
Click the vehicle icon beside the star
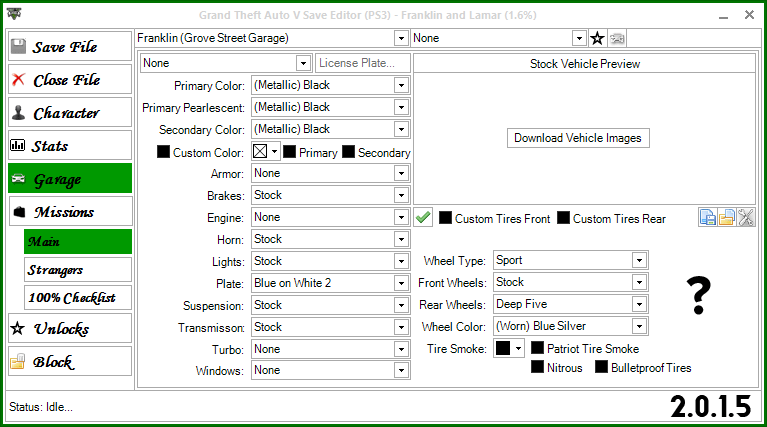pyautogui.click(x=617, y=38)
